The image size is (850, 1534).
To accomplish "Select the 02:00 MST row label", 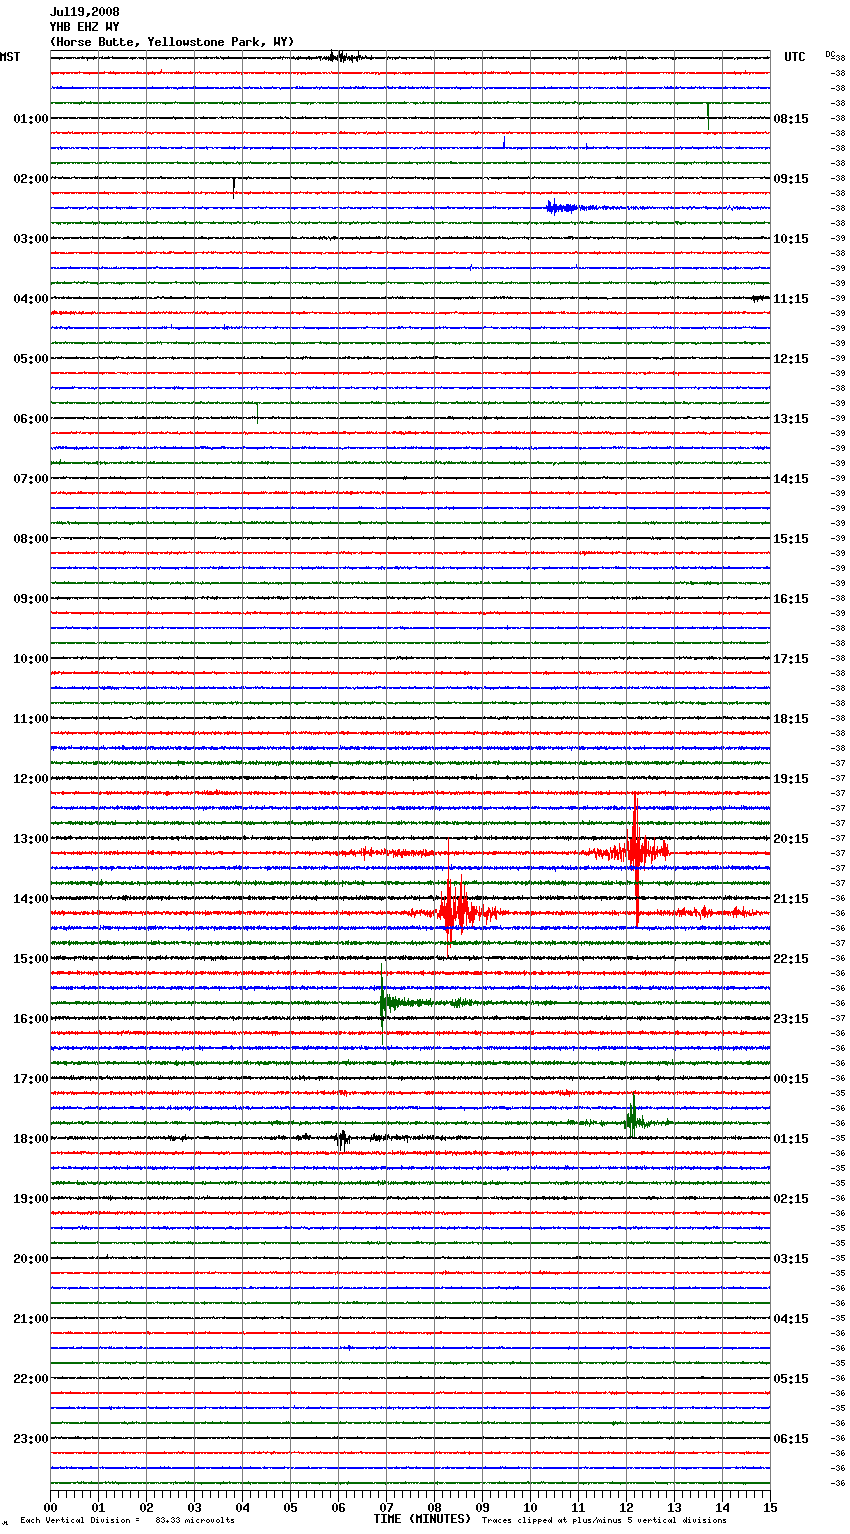I will tap(31, 179).
